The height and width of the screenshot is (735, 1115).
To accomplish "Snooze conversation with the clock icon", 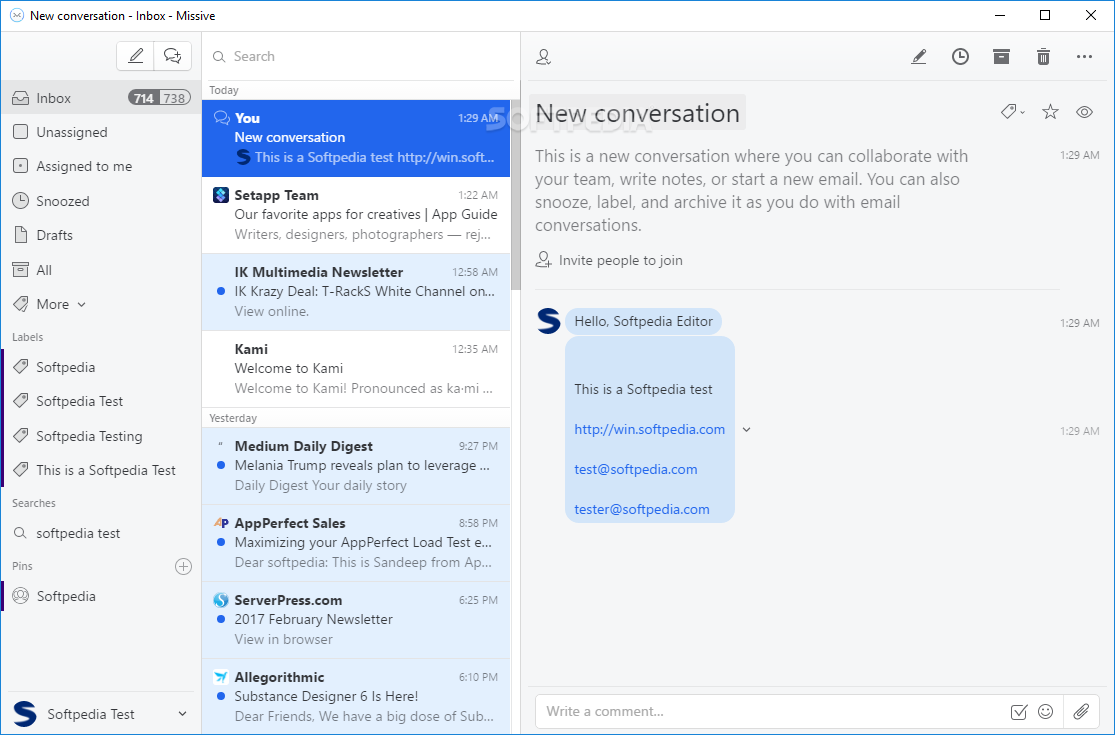I will [960, 57].
